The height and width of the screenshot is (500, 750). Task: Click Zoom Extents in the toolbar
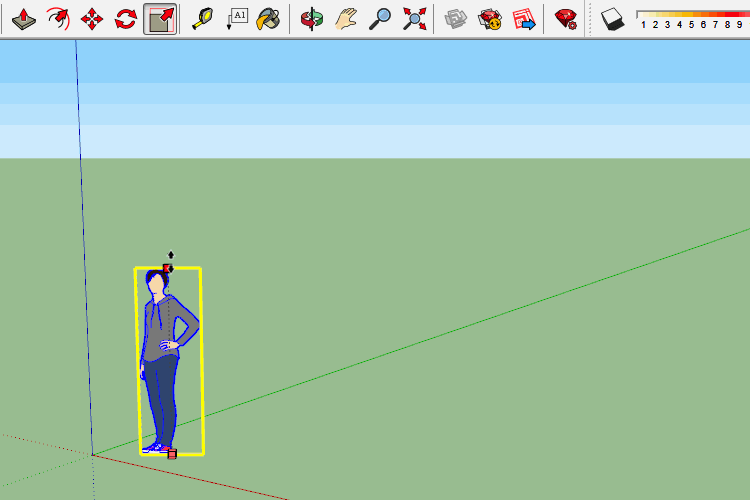point(414,18)
